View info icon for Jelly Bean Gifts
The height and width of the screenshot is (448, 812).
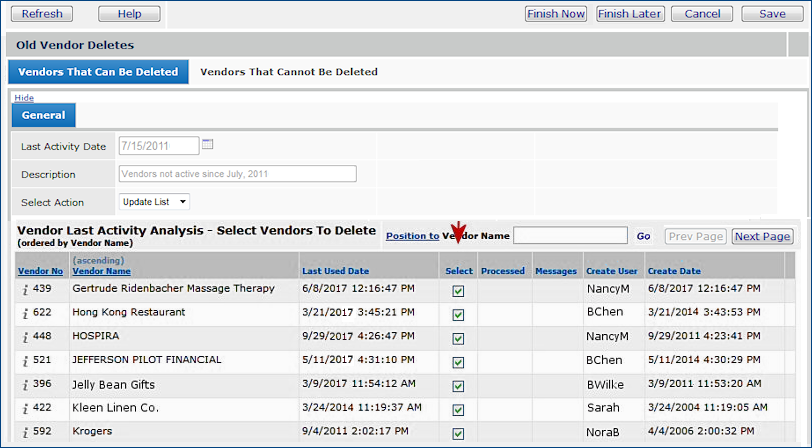26,385
